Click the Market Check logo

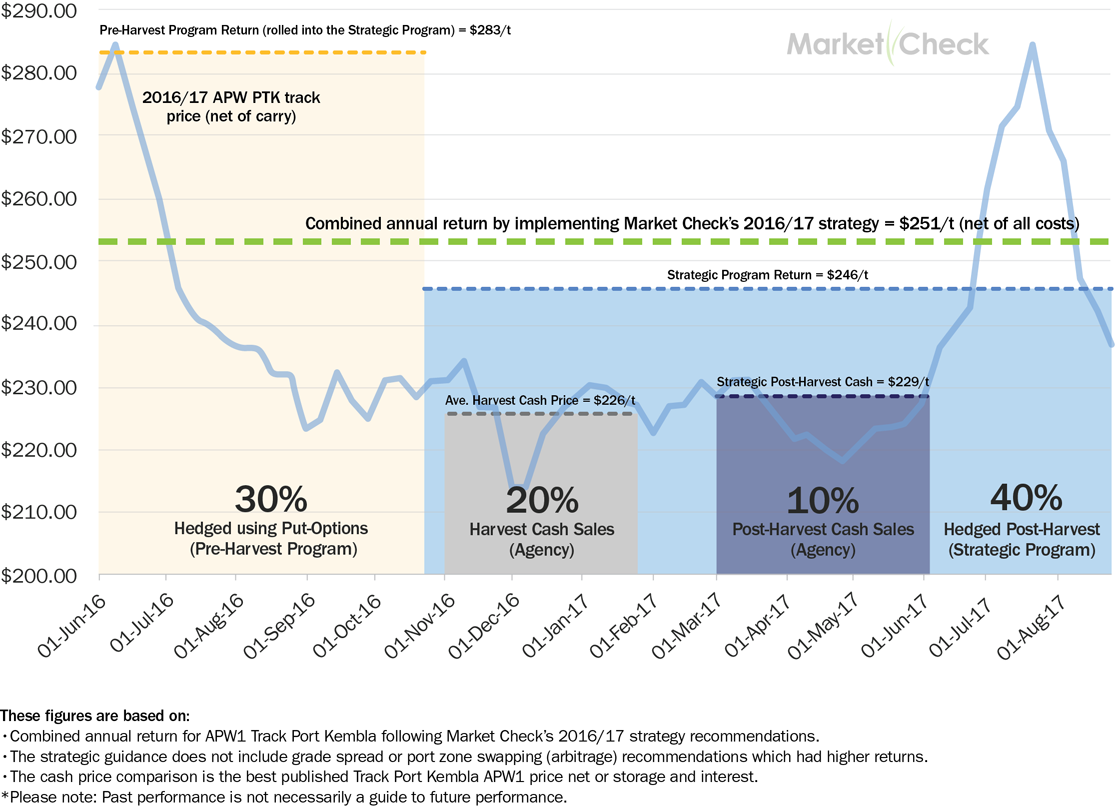[887, 44]
